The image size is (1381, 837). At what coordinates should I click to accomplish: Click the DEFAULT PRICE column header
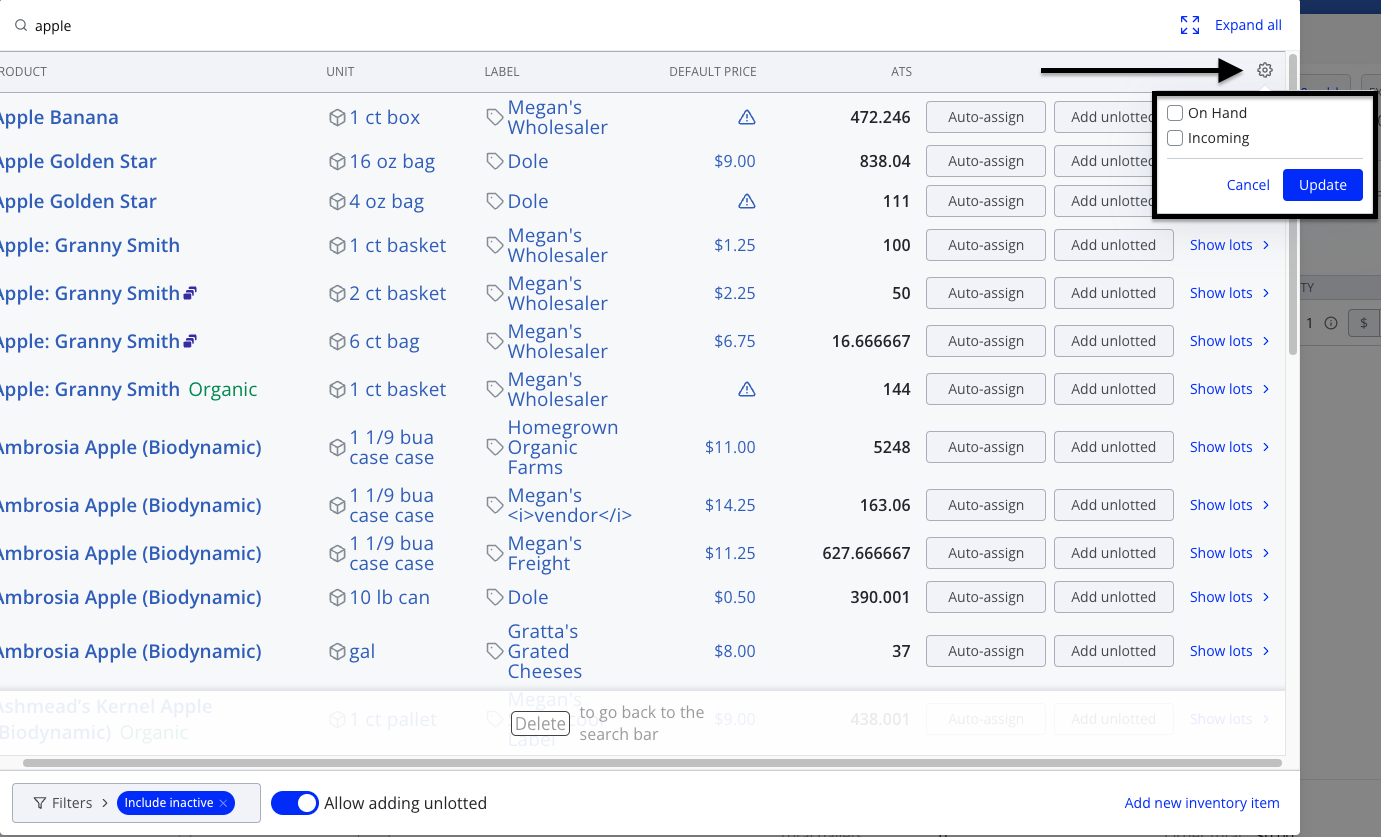(x=713, y=72)
